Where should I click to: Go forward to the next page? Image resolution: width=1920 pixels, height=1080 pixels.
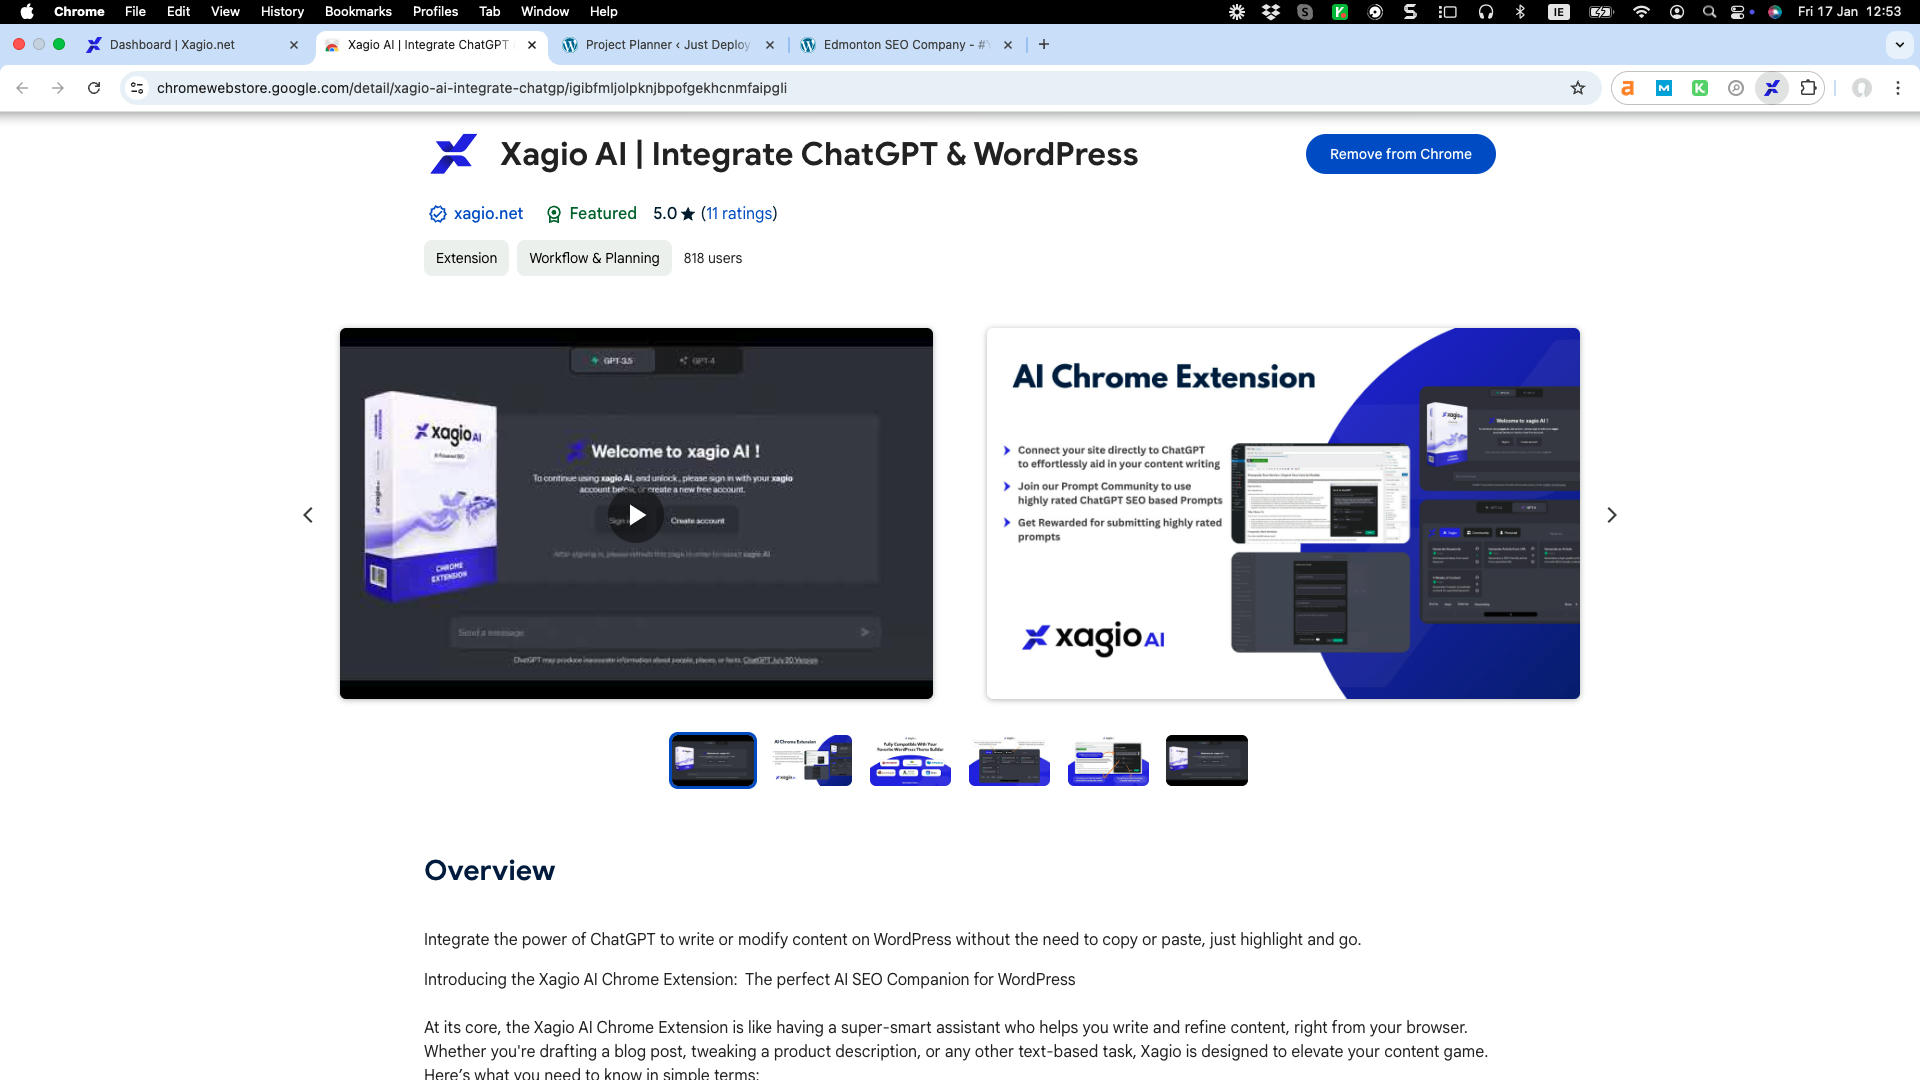58,88
